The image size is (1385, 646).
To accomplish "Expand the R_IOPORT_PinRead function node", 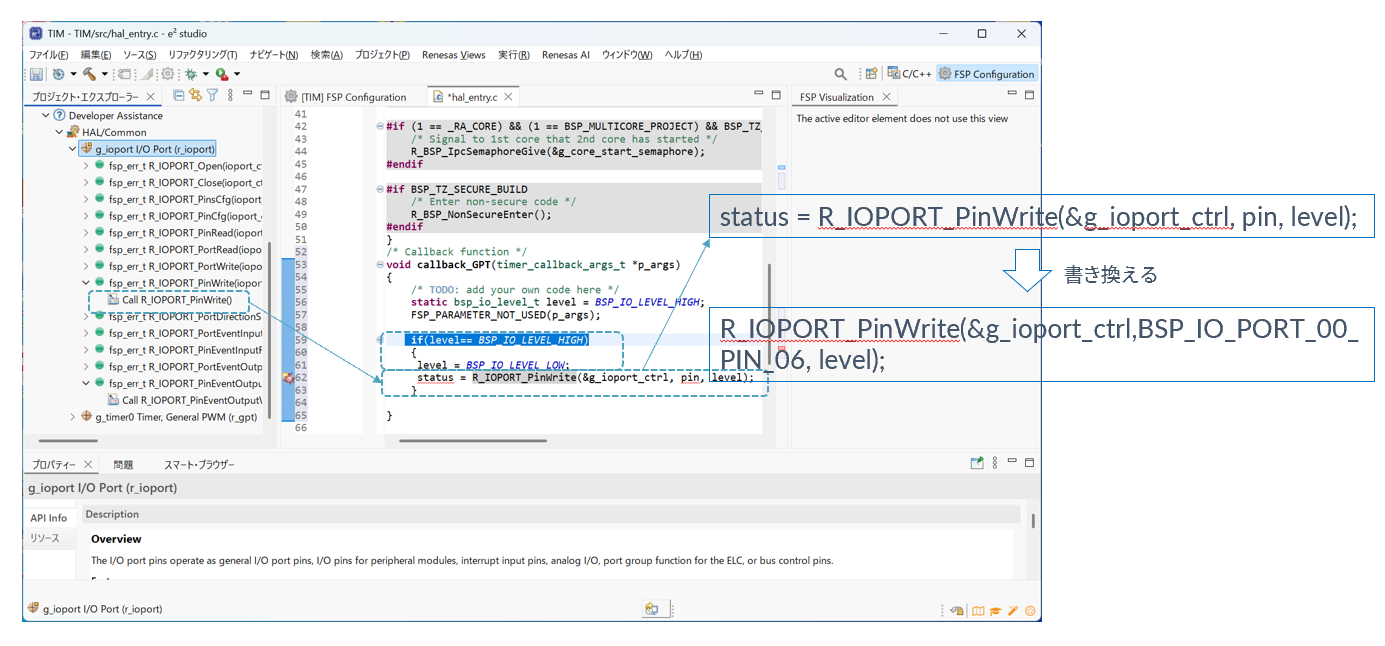I will pyautogui.click(x=85, y=233).
